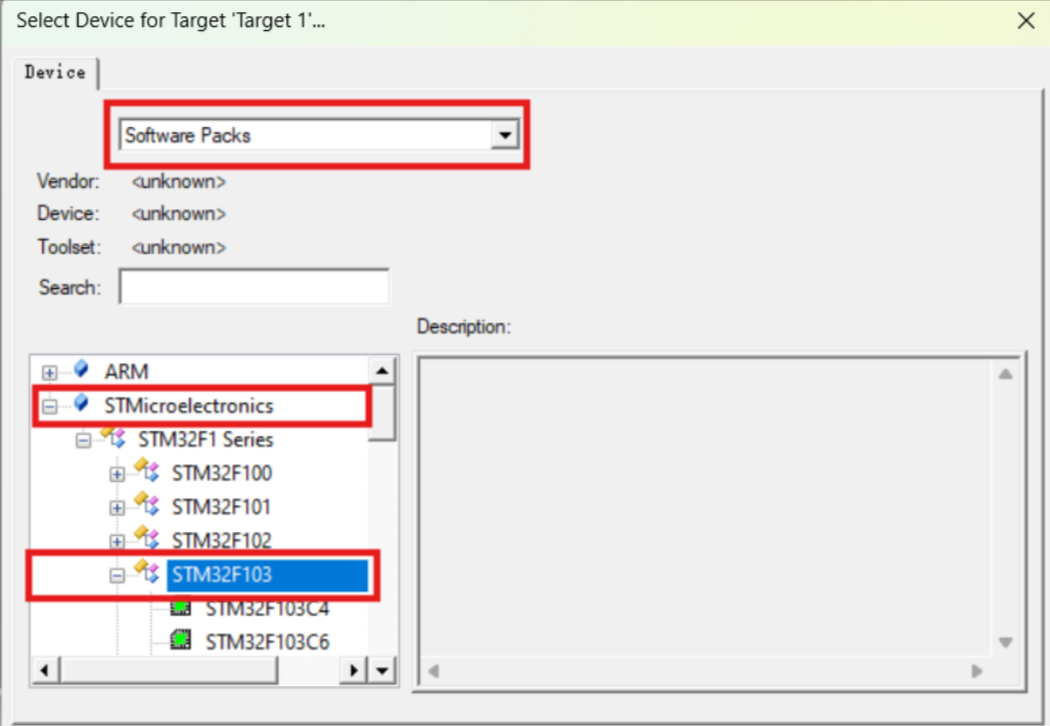Image resolution: width=1050 pixels, height=726 pixels.
Task: Switch to the Device tab
Action: coord(55,72)
